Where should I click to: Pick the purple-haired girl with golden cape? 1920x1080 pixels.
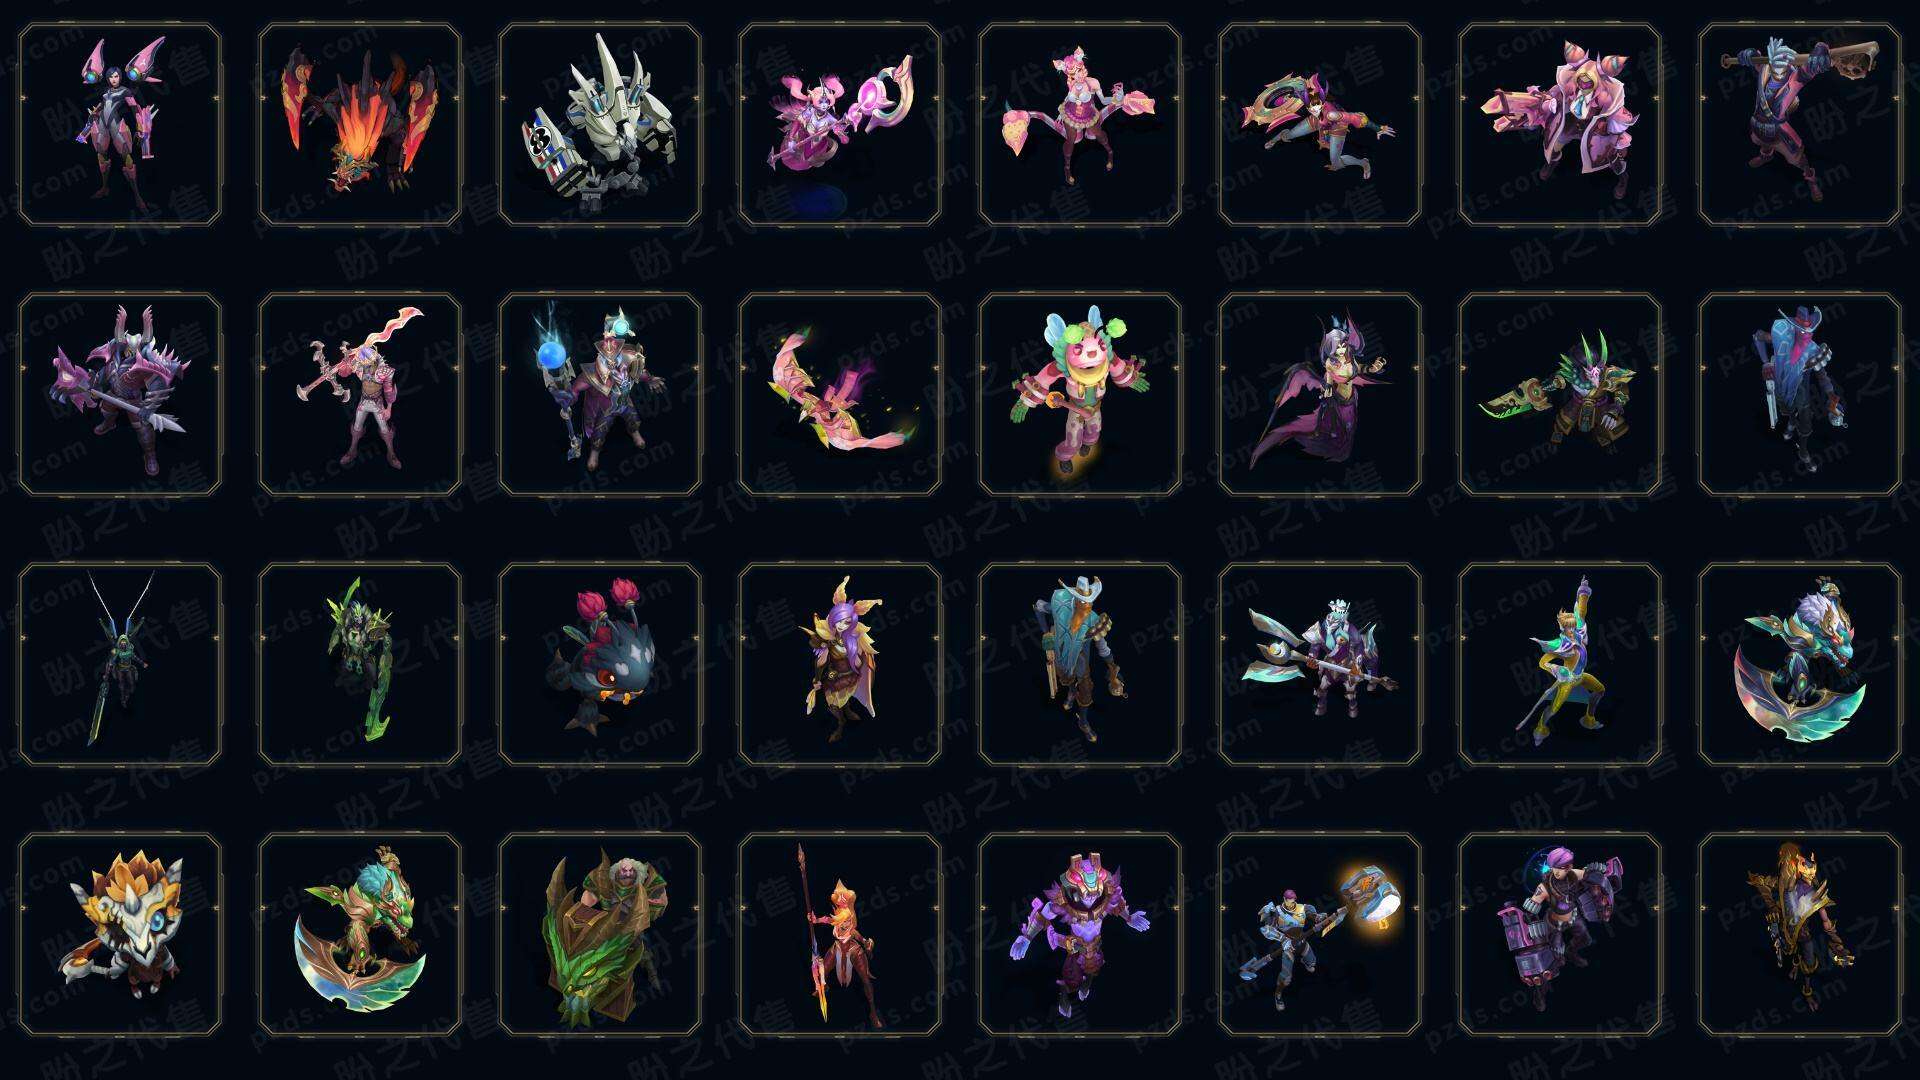point(840,664)
